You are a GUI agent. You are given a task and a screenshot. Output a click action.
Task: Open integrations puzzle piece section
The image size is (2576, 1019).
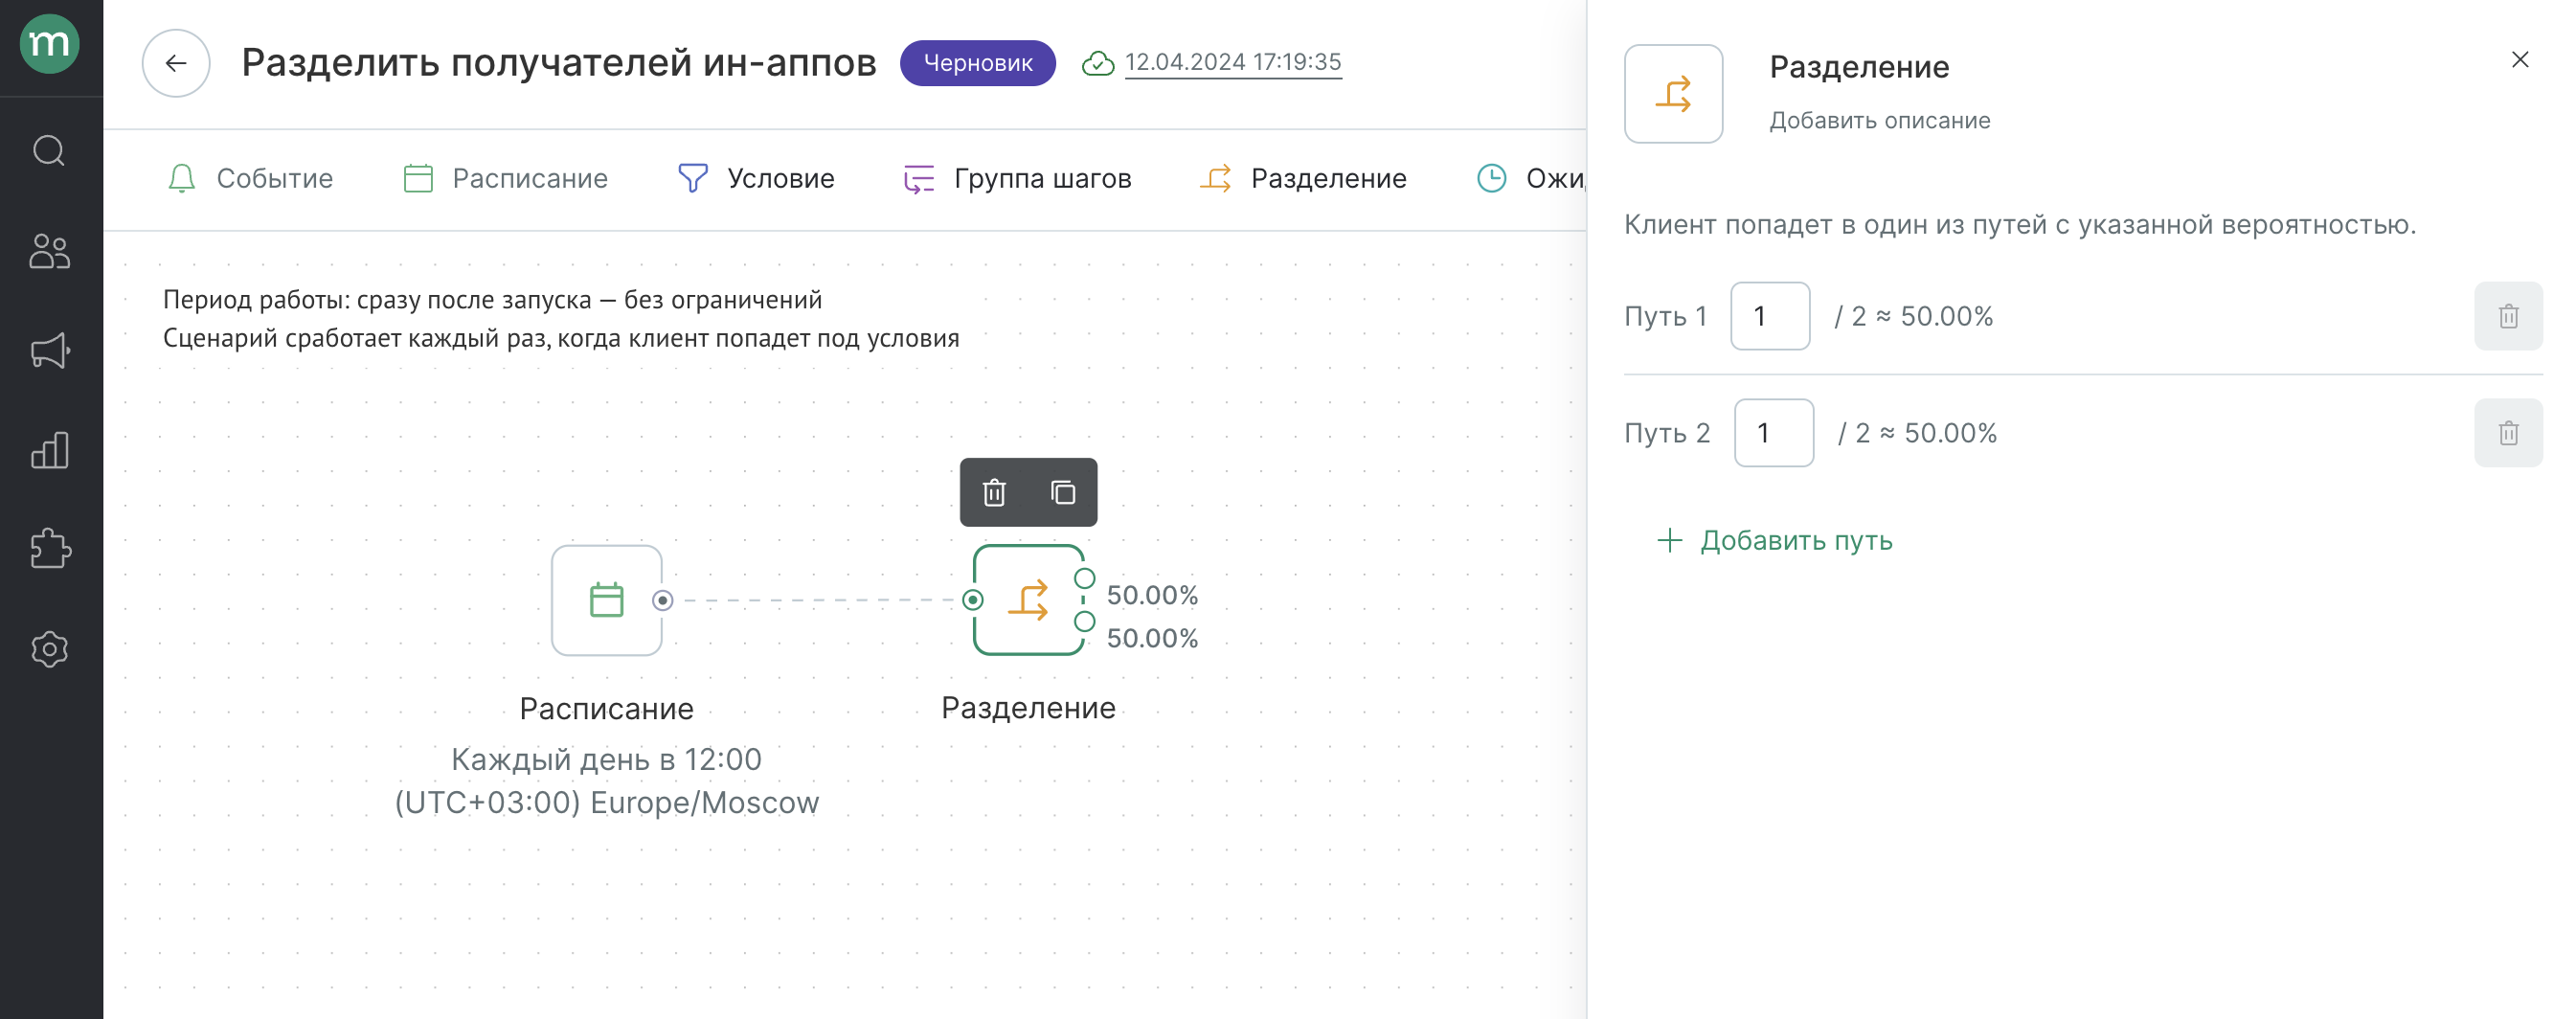pyautogui.click(x=50, y=549)
